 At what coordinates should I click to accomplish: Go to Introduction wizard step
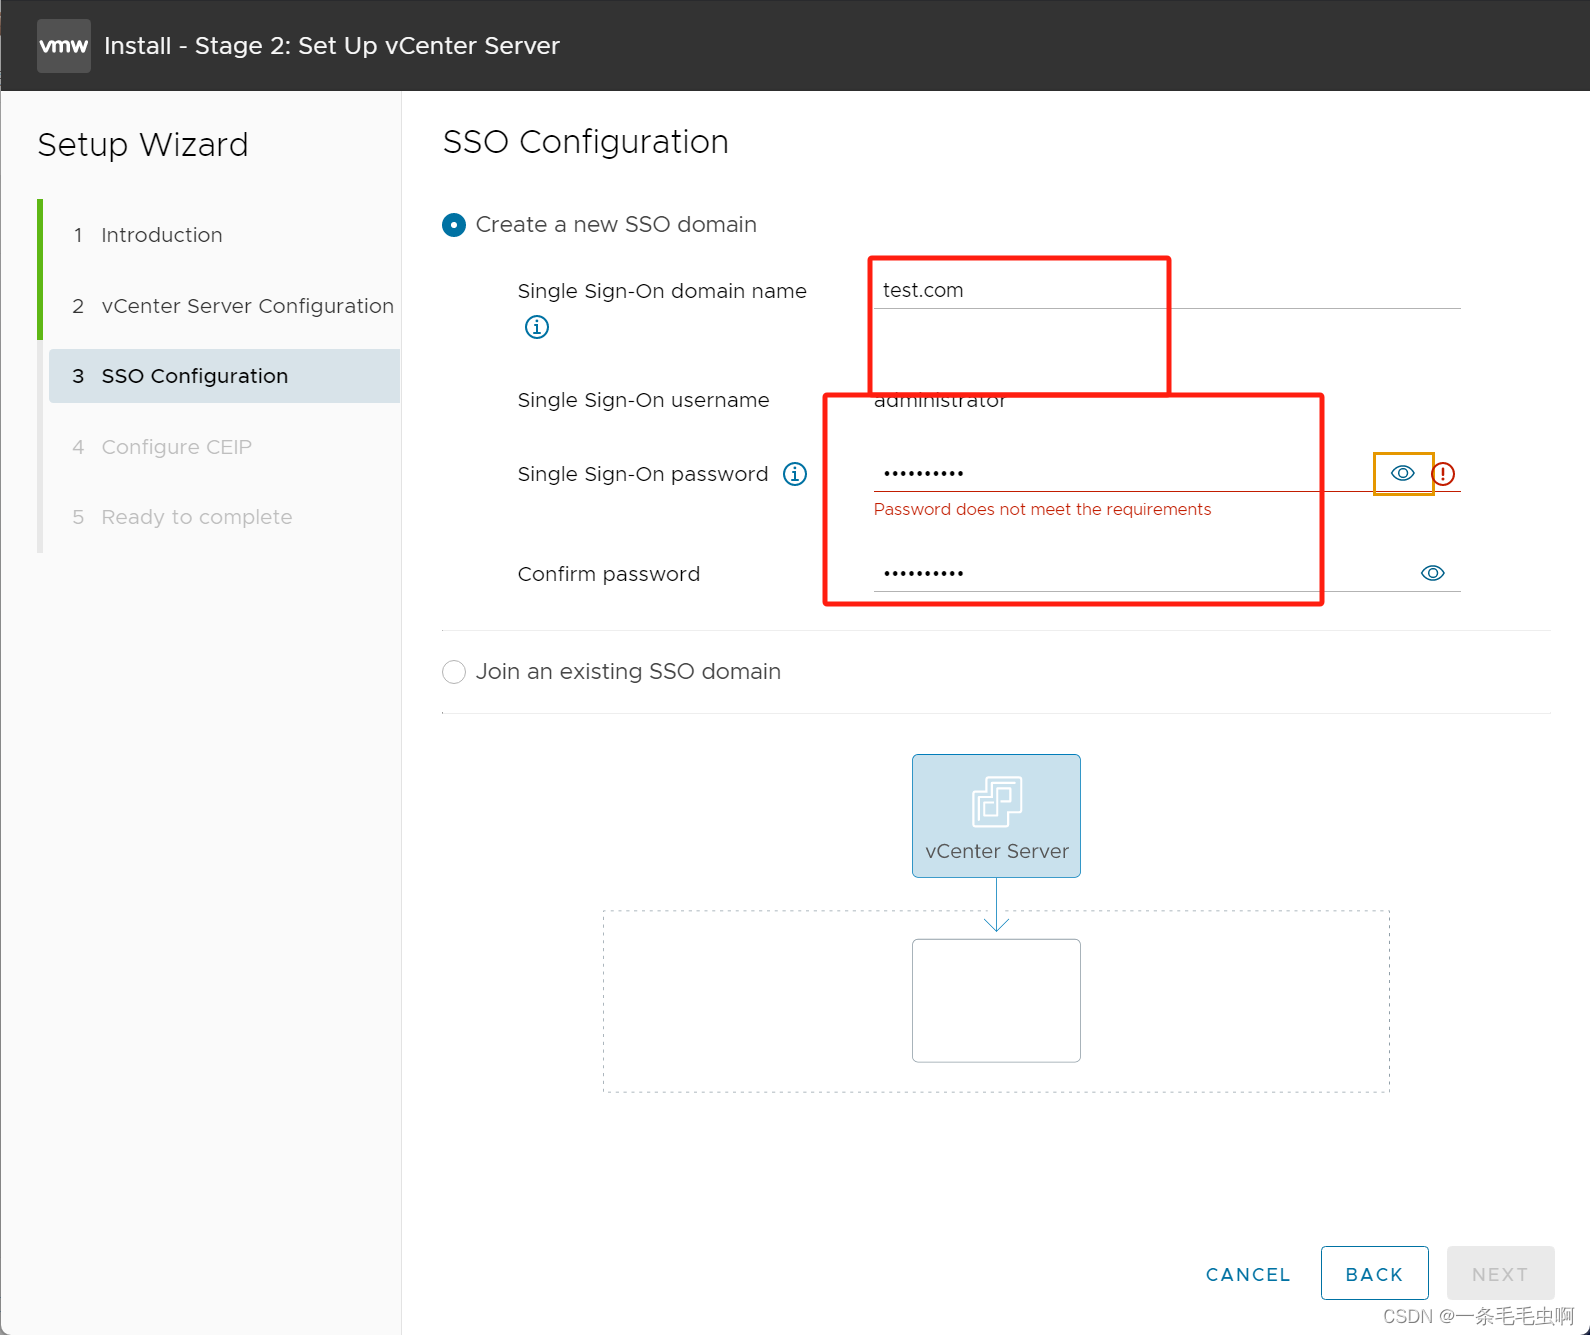coord(162,235)
